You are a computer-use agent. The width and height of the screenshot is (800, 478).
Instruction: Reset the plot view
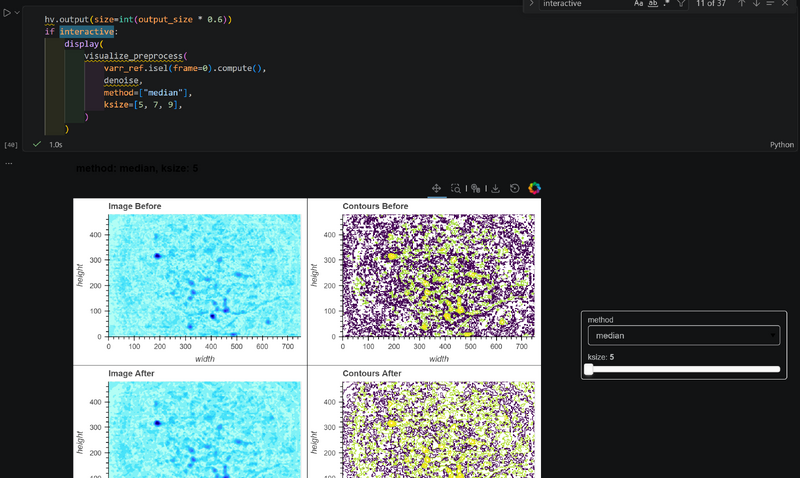514,188
